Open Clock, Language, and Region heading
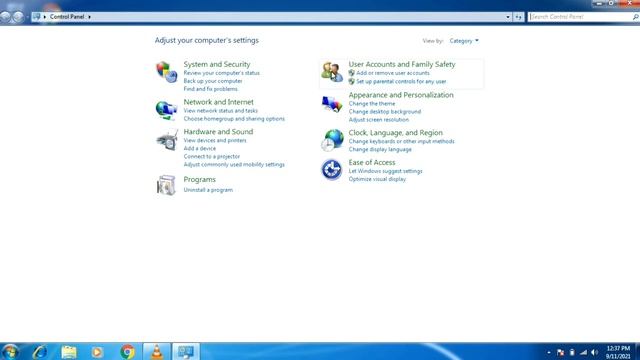Screen dimensions: 640x360 tap(396, 133)
